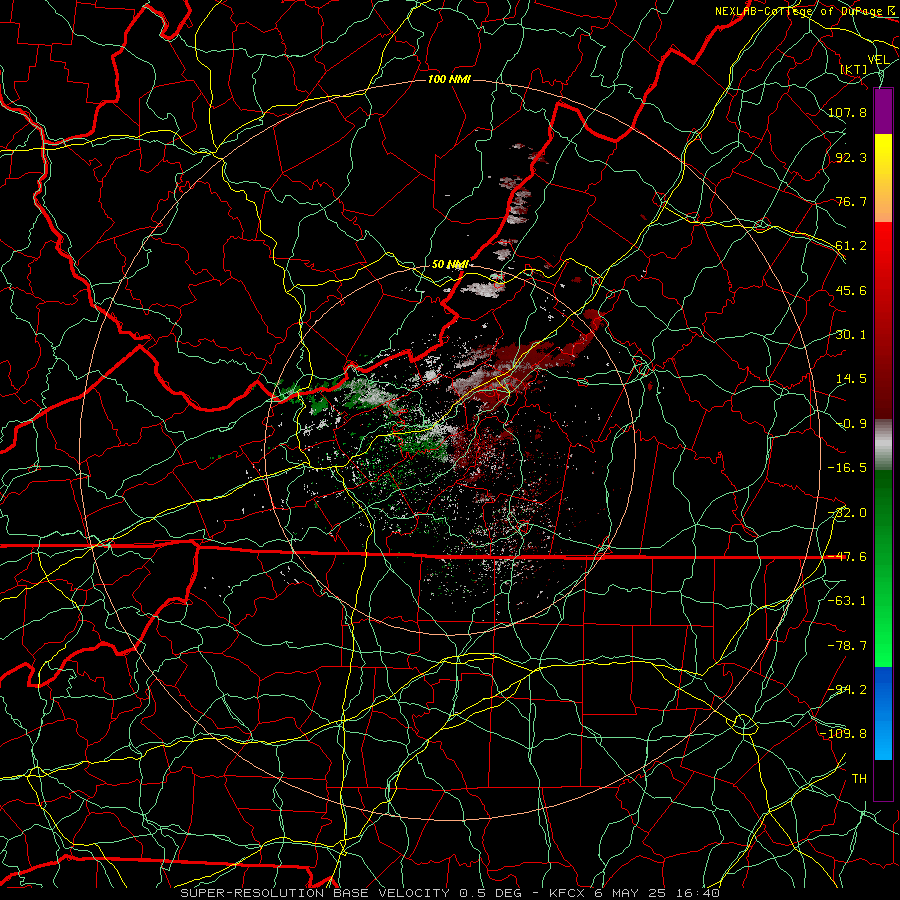Click the Super-Resolution Base Velocity caption
Image resolution: width=900 pixels, height=900 pixels.
449,893
